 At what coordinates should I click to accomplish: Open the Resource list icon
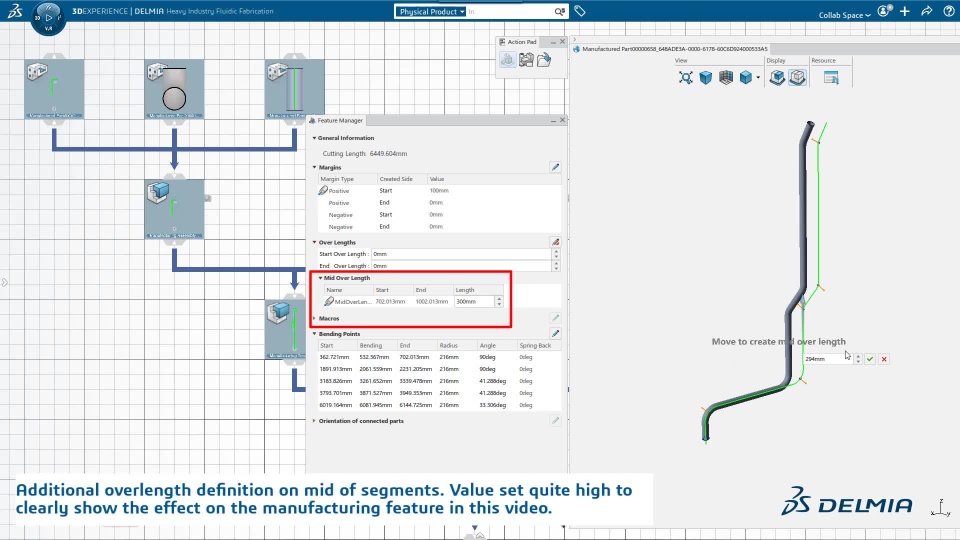(x=831, y=78)
